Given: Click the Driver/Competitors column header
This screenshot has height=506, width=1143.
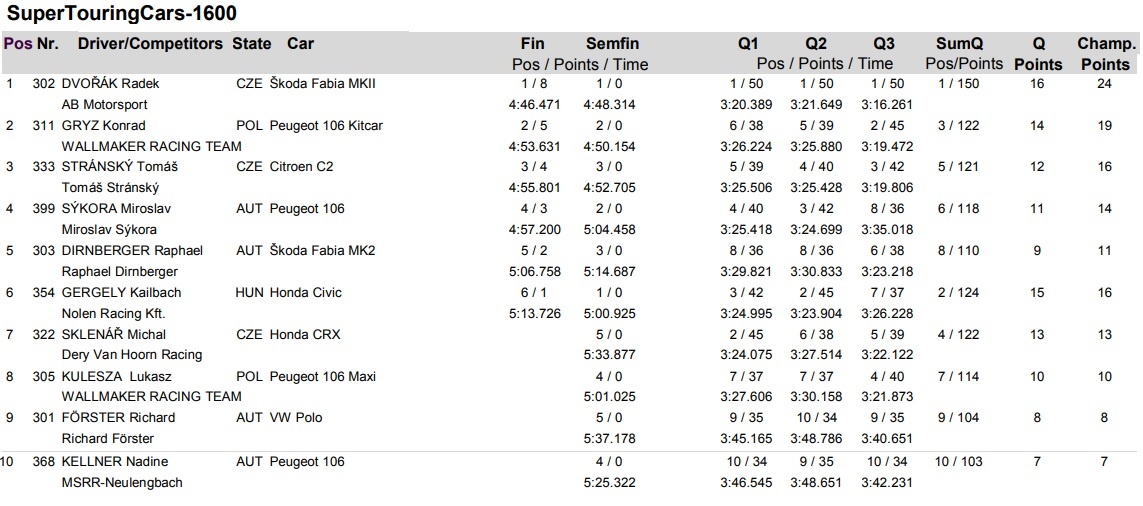Looking at the screenshot, I should click(x=150, y=43).
